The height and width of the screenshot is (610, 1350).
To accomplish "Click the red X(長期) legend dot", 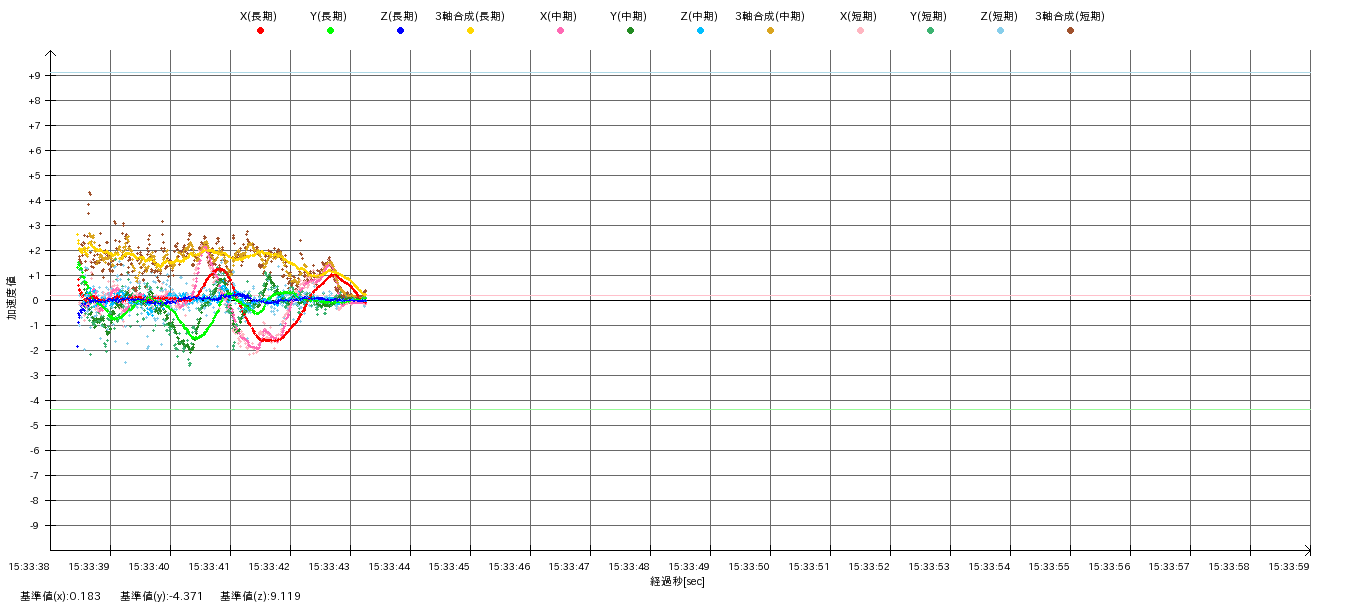I will [260, 31].
